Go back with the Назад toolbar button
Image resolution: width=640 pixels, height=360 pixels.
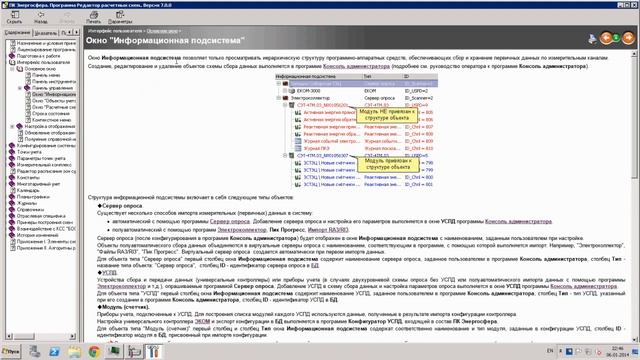[x=40, y=17]
